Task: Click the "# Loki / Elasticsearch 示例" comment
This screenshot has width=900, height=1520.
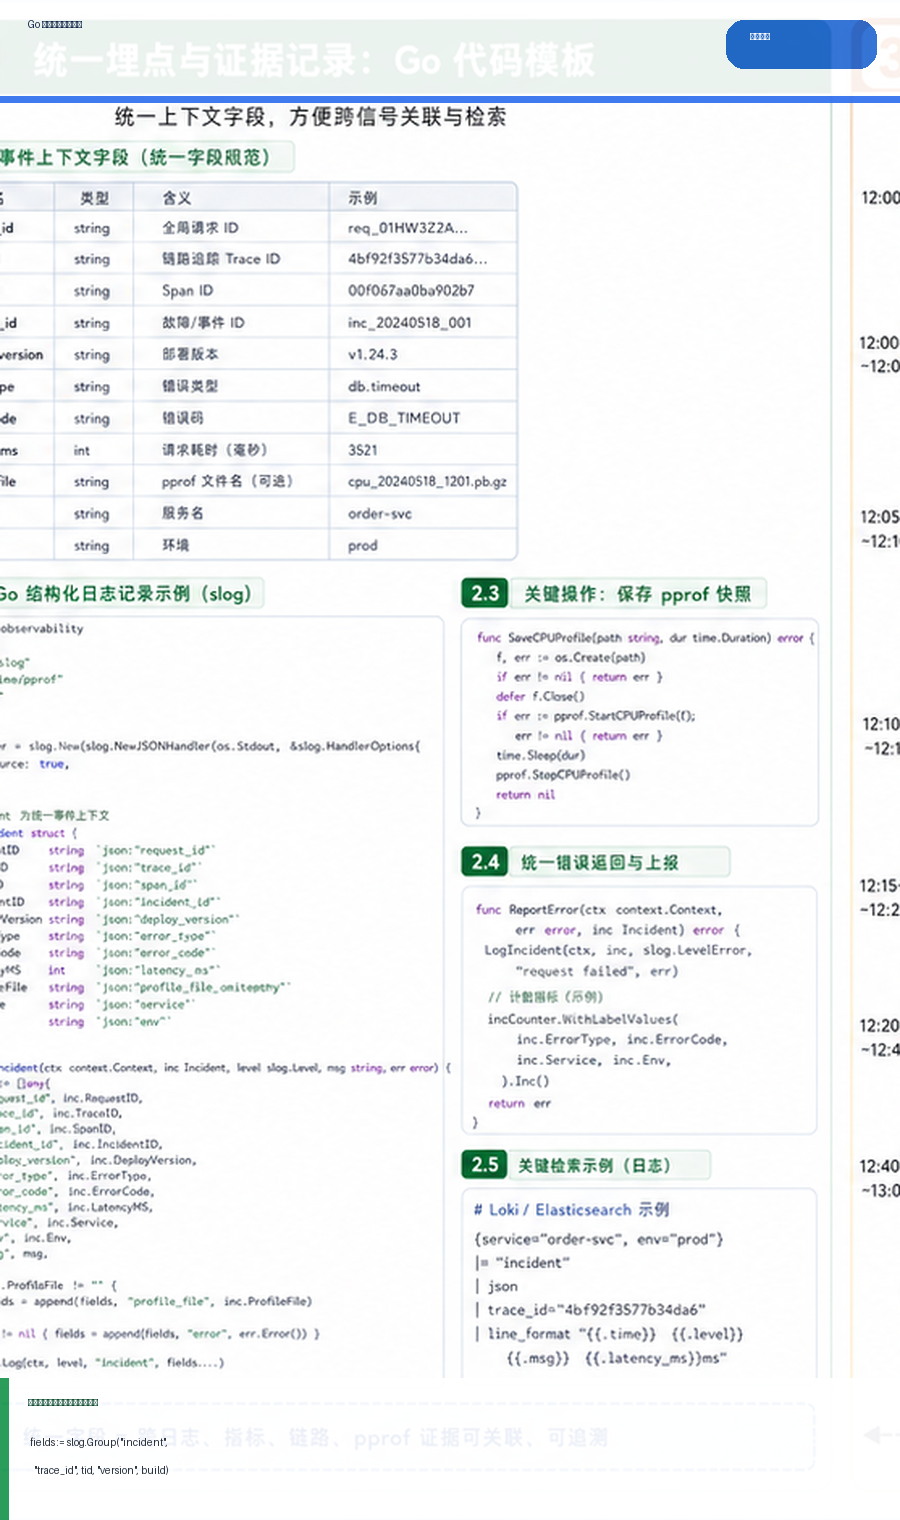Action: (x=571, y=1209)
